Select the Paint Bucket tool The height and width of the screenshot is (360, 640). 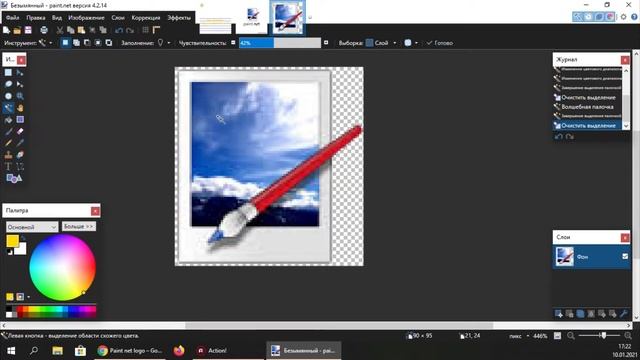(x=8, y=120)
